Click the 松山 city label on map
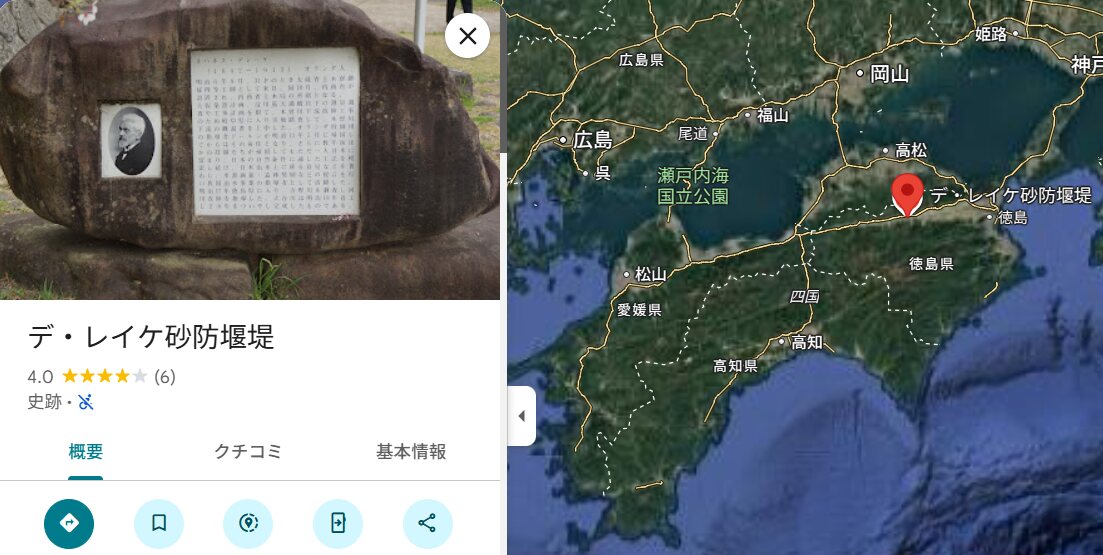This screenshot has width=1103, height=555. coord(651,274)
